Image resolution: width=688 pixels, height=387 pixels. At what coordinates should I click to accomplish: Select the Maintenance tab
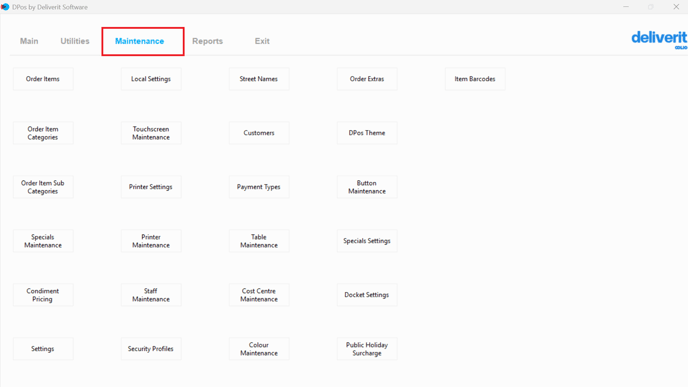(x=140, y=41)
